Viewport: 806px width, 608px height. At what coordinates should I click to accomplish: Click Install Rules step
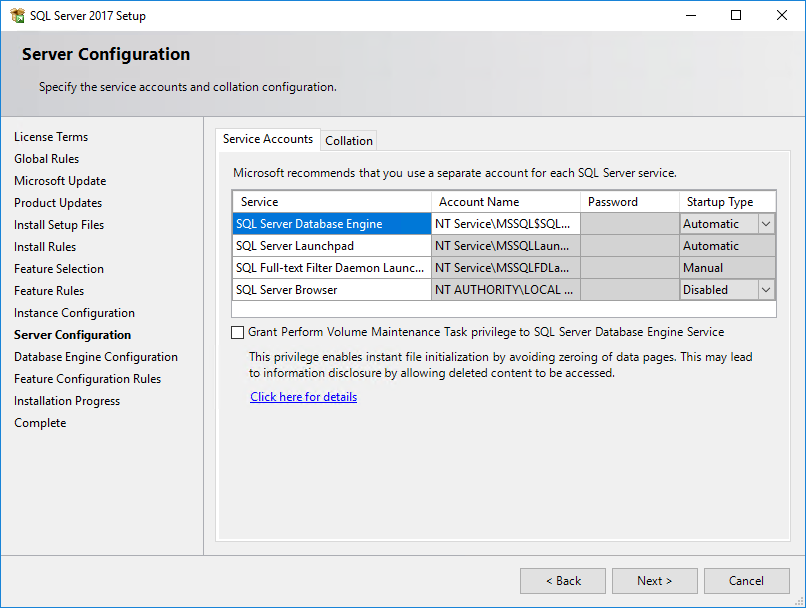[45, 247]
